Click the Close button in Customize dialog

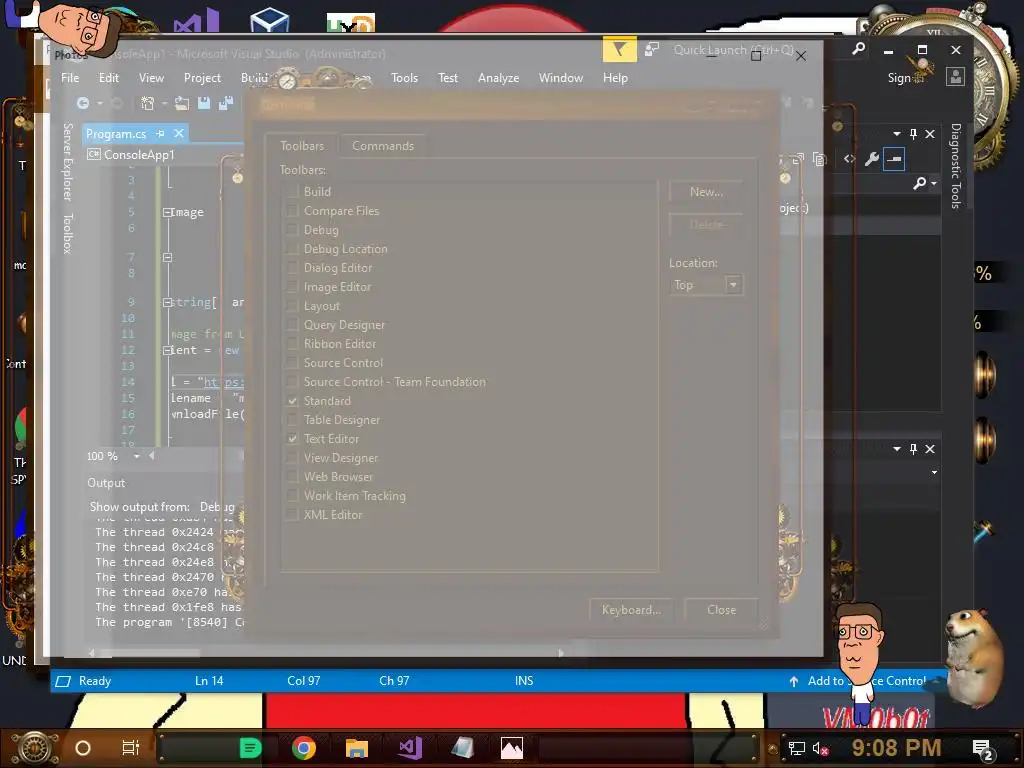coord(721,610)
